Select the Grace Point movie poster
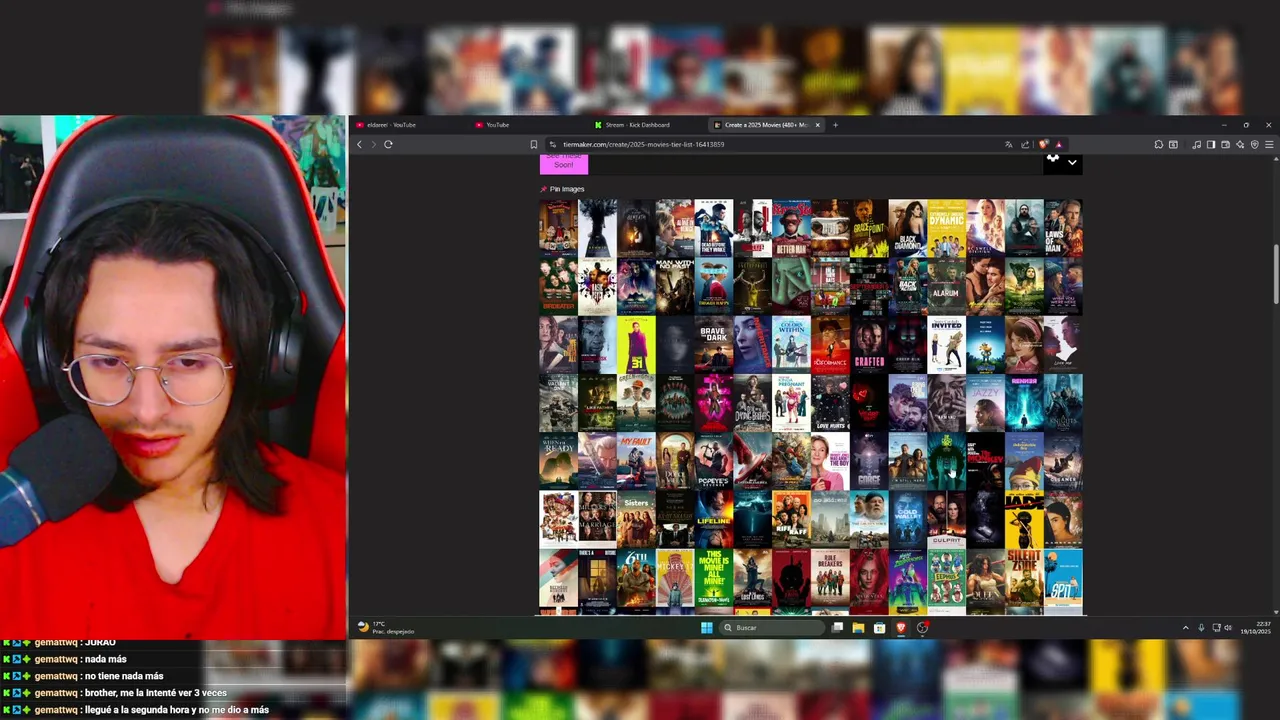The image size is (1280, 720). [x=868, y=229]
